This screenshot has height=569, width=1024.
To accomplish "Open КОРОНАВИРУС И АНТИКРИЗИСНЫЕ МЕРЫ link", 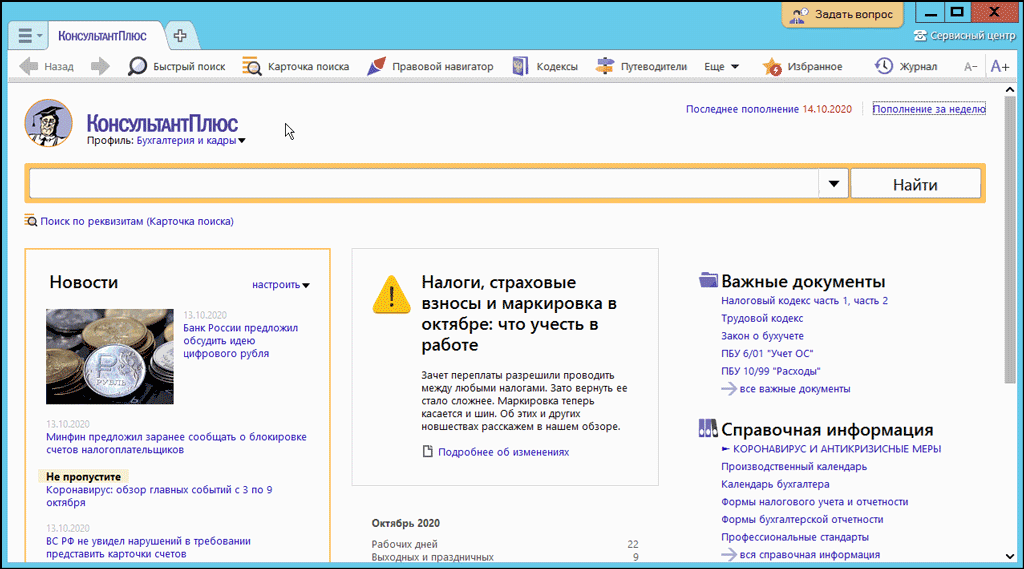I will point(837,449).
